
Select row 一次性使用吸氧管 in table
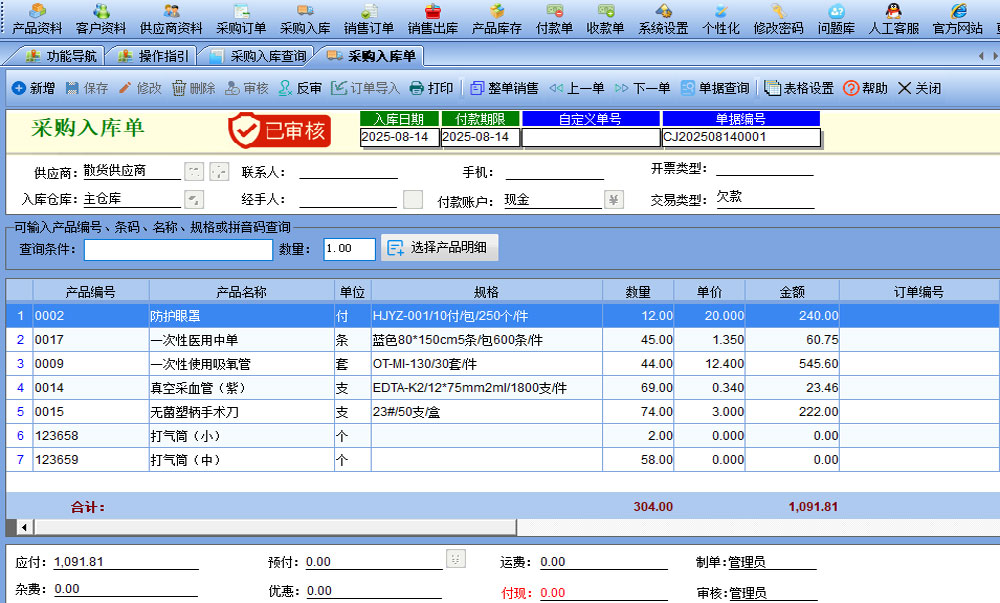240,364
